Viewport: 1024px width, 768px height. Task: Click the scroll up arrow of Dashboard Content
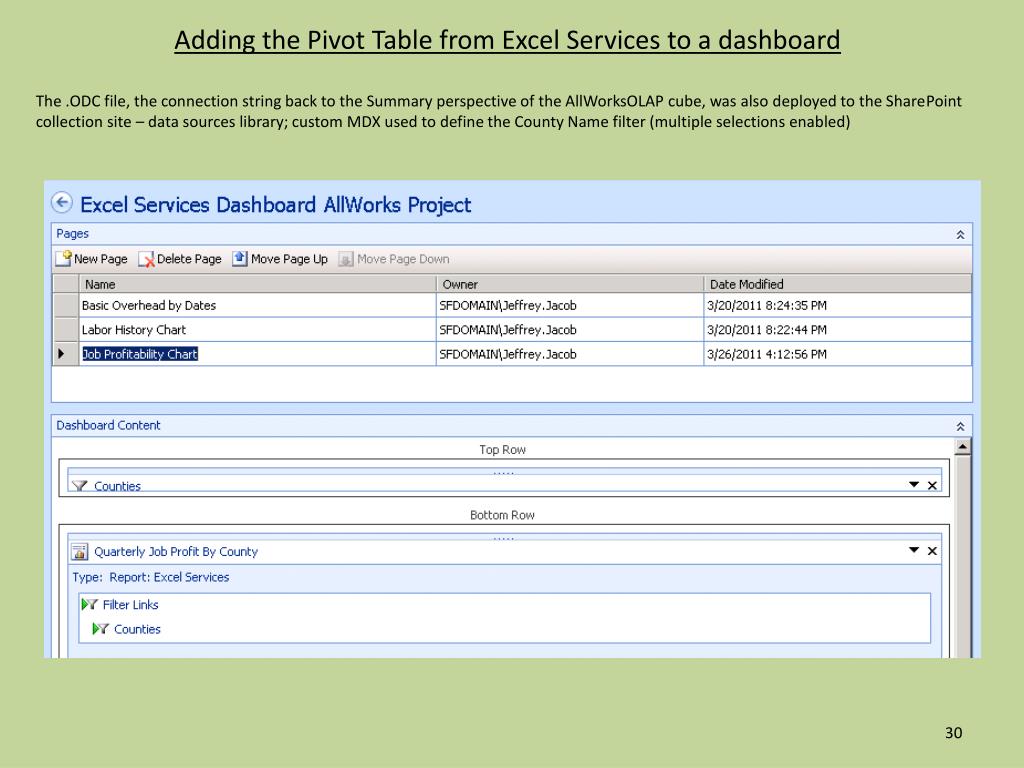(962, 447)
